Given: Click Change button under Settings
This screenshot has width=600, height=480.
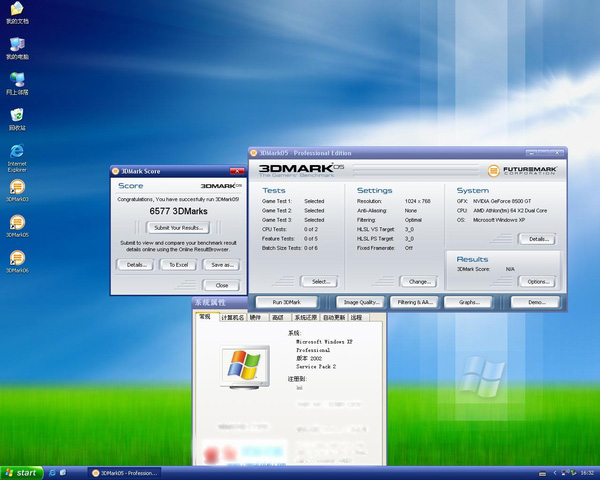Looking at the screenshot, I should (x=419, y=282).
